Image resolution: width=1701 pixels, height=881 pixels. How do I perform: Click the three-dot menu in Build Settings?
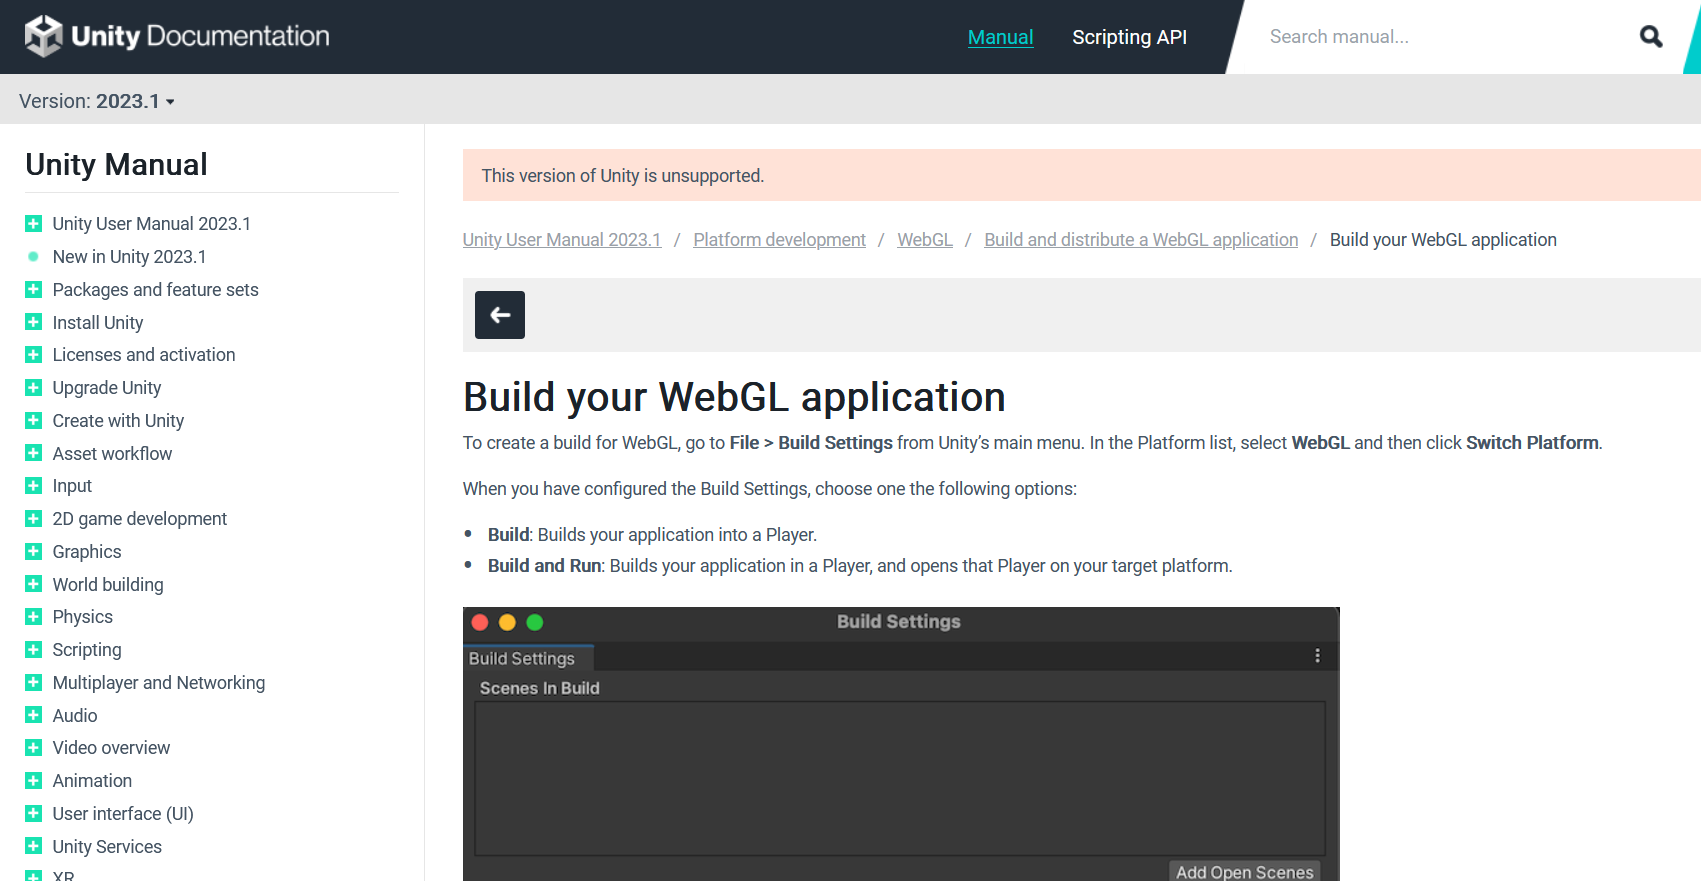(1317, 656)
